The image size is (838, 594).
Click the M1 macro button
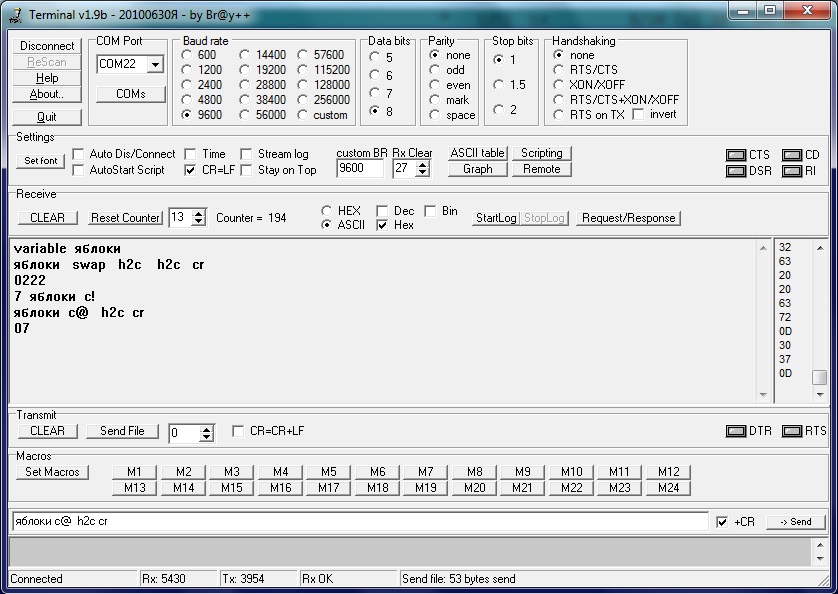[x=134, y=472]
